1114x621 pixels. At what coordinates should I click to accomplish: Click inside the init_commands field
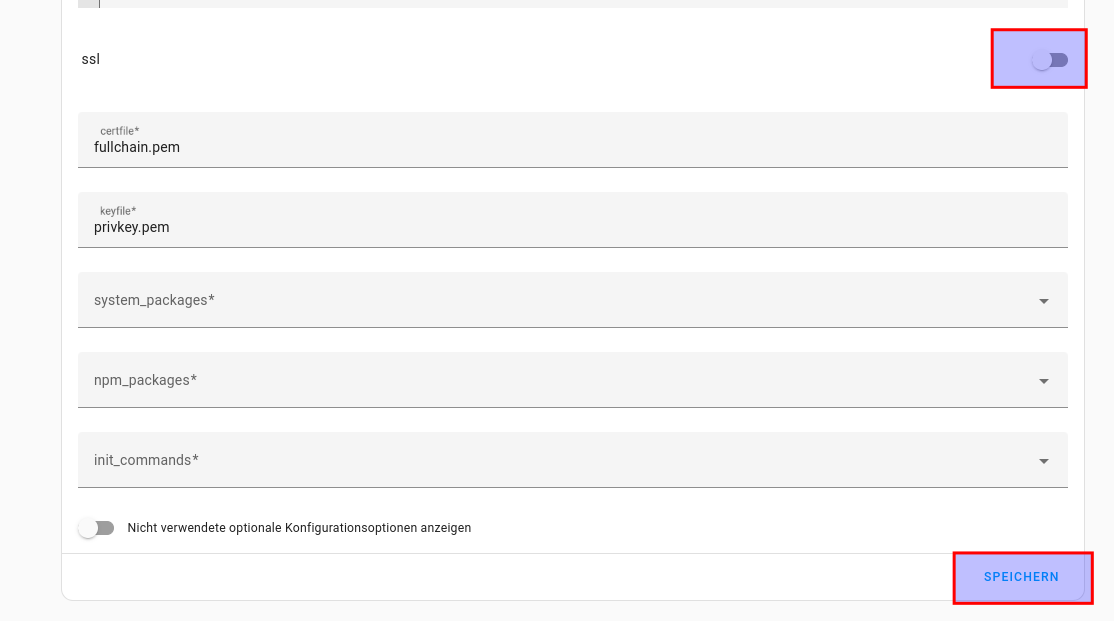point(500,460)
